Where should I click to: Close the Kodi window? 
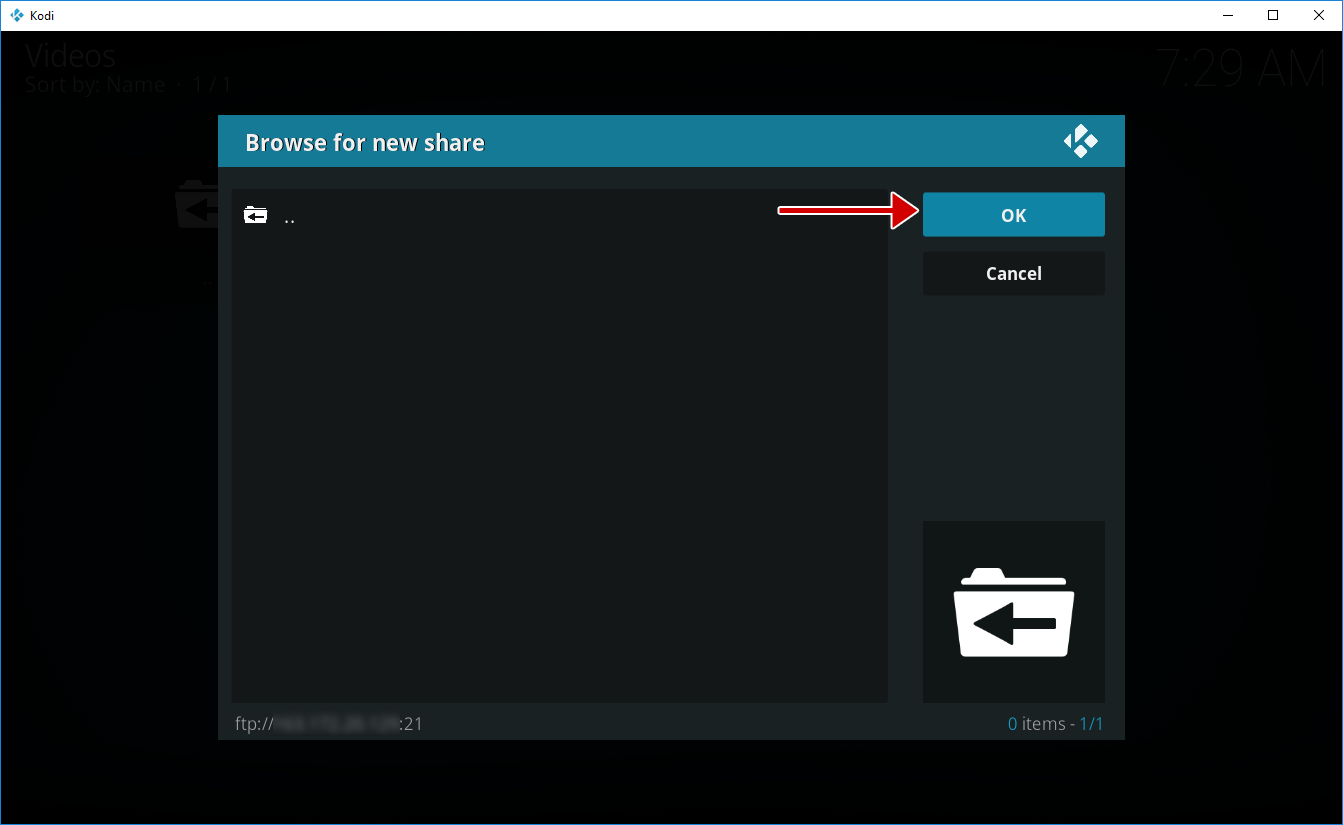point(1318,15)
